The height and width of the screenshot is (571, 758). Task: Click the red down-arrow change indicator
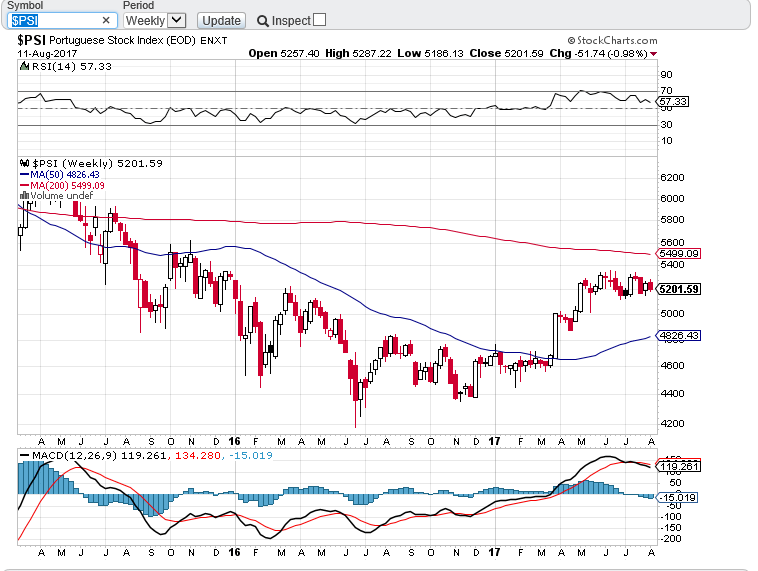pos(654,54)
